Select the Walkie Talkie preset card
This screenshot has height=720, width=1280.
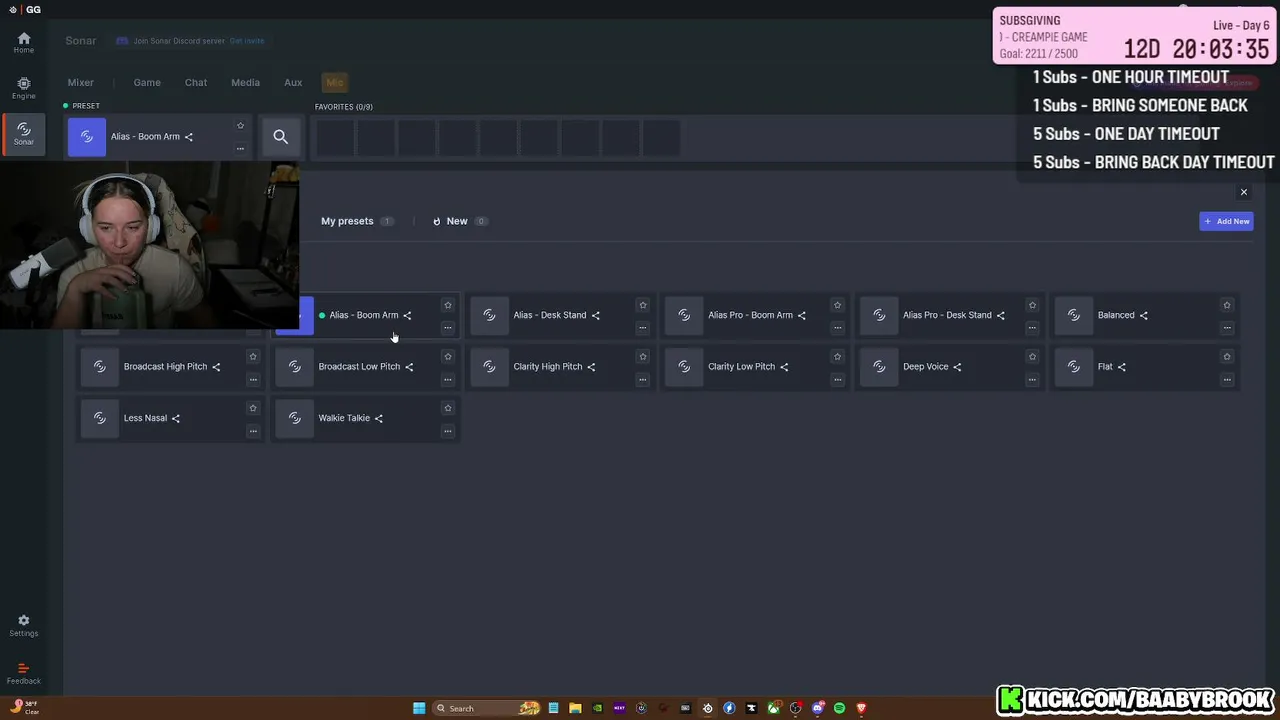point(367,418)
